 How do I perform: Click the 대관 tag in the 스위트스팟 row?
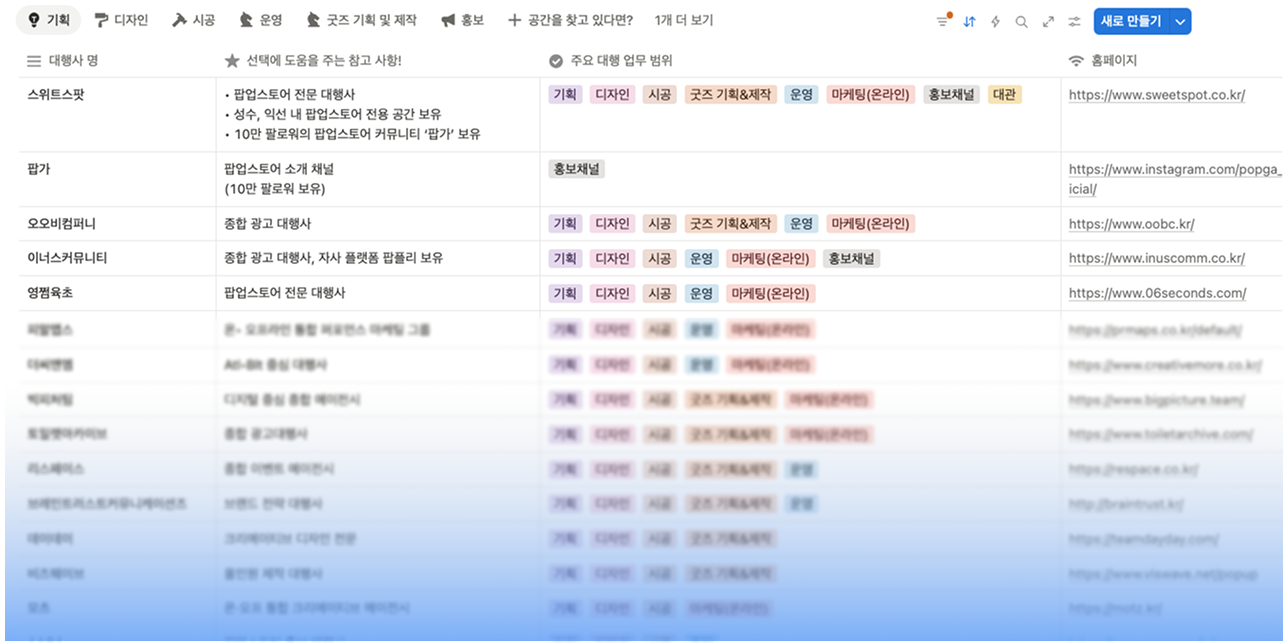1005,95
